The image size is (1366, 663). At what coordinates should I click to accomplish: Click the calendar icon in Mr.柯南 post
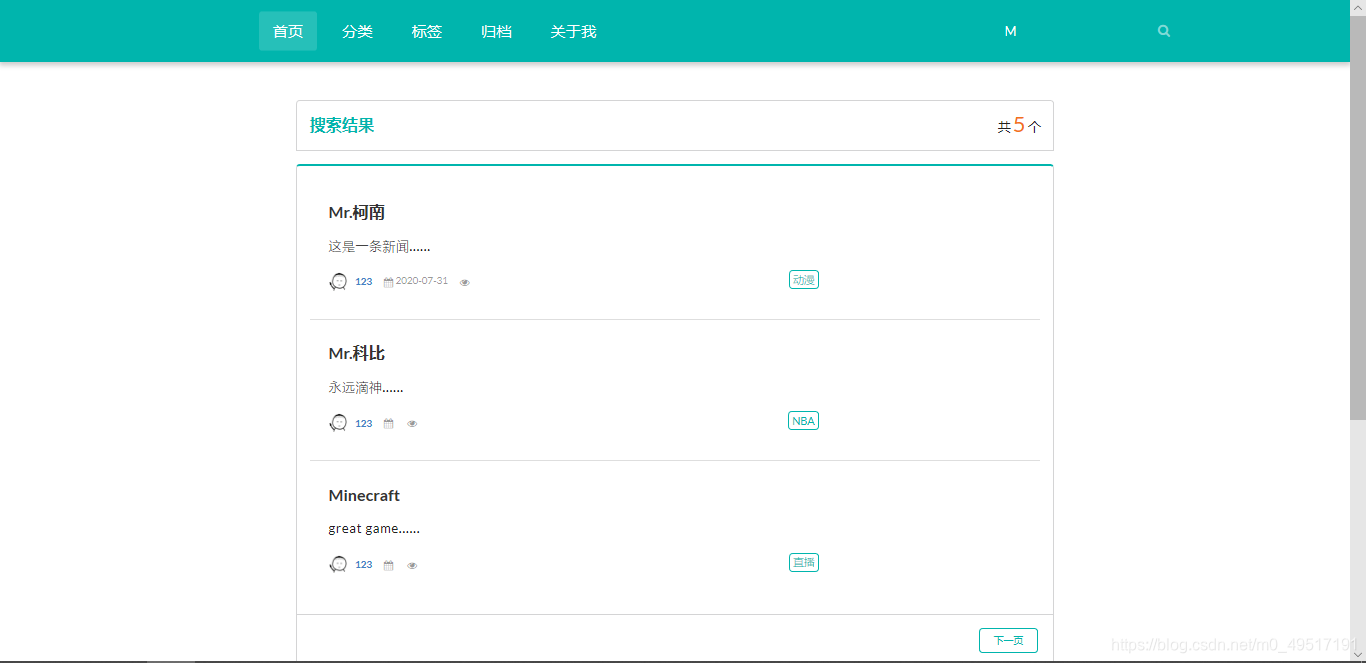(388, 283)
